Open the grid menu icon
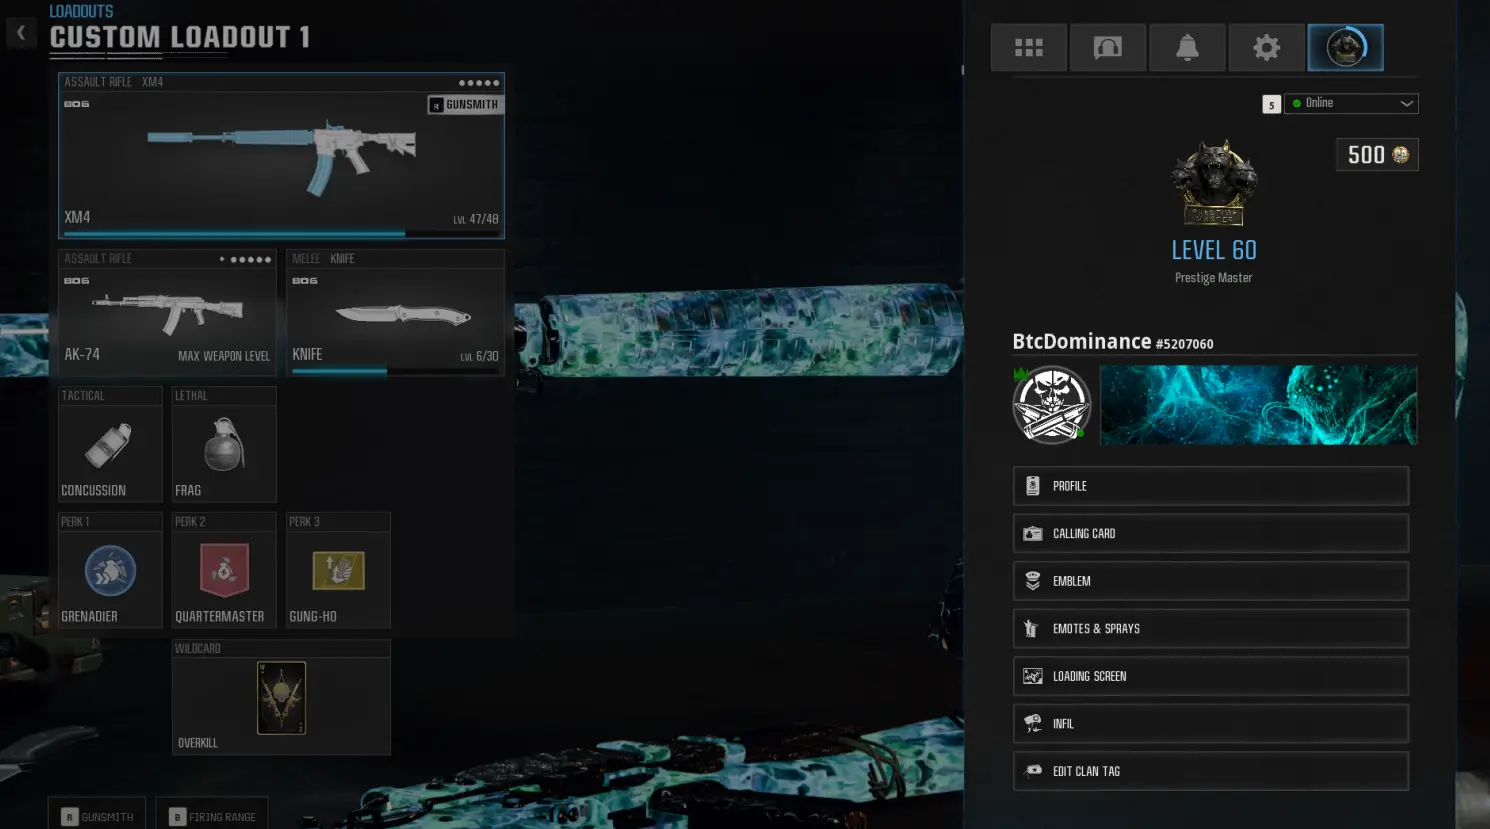The width and height of the screenshot is (1490, 829). [x=1028, y=47]
